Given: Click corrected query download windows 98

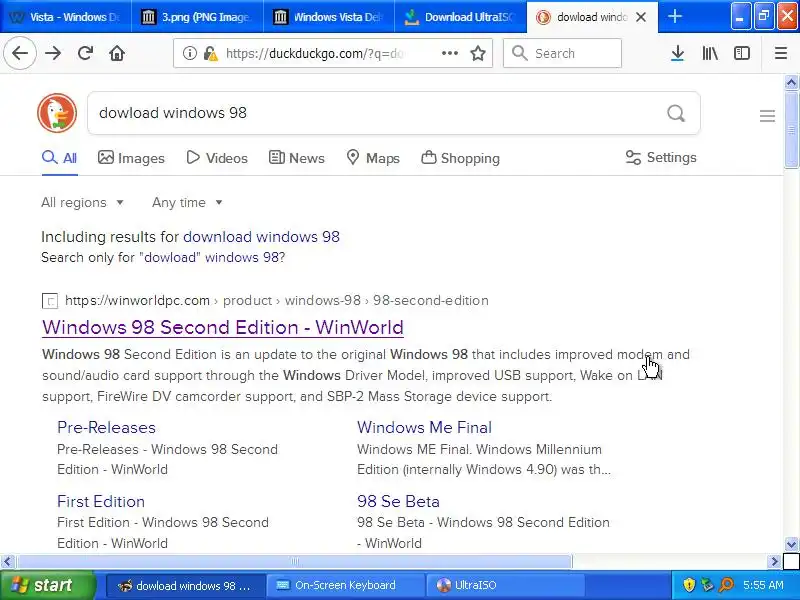Looking at the screenshot, I should coord(261,237).
